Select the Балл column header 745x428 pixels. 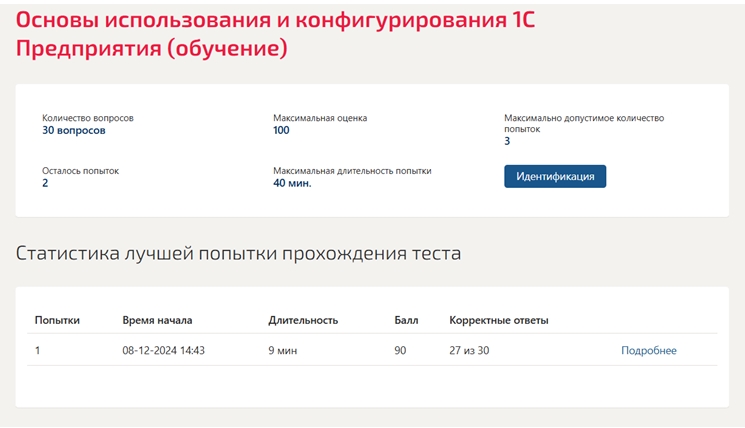click(x=406, y=320)
